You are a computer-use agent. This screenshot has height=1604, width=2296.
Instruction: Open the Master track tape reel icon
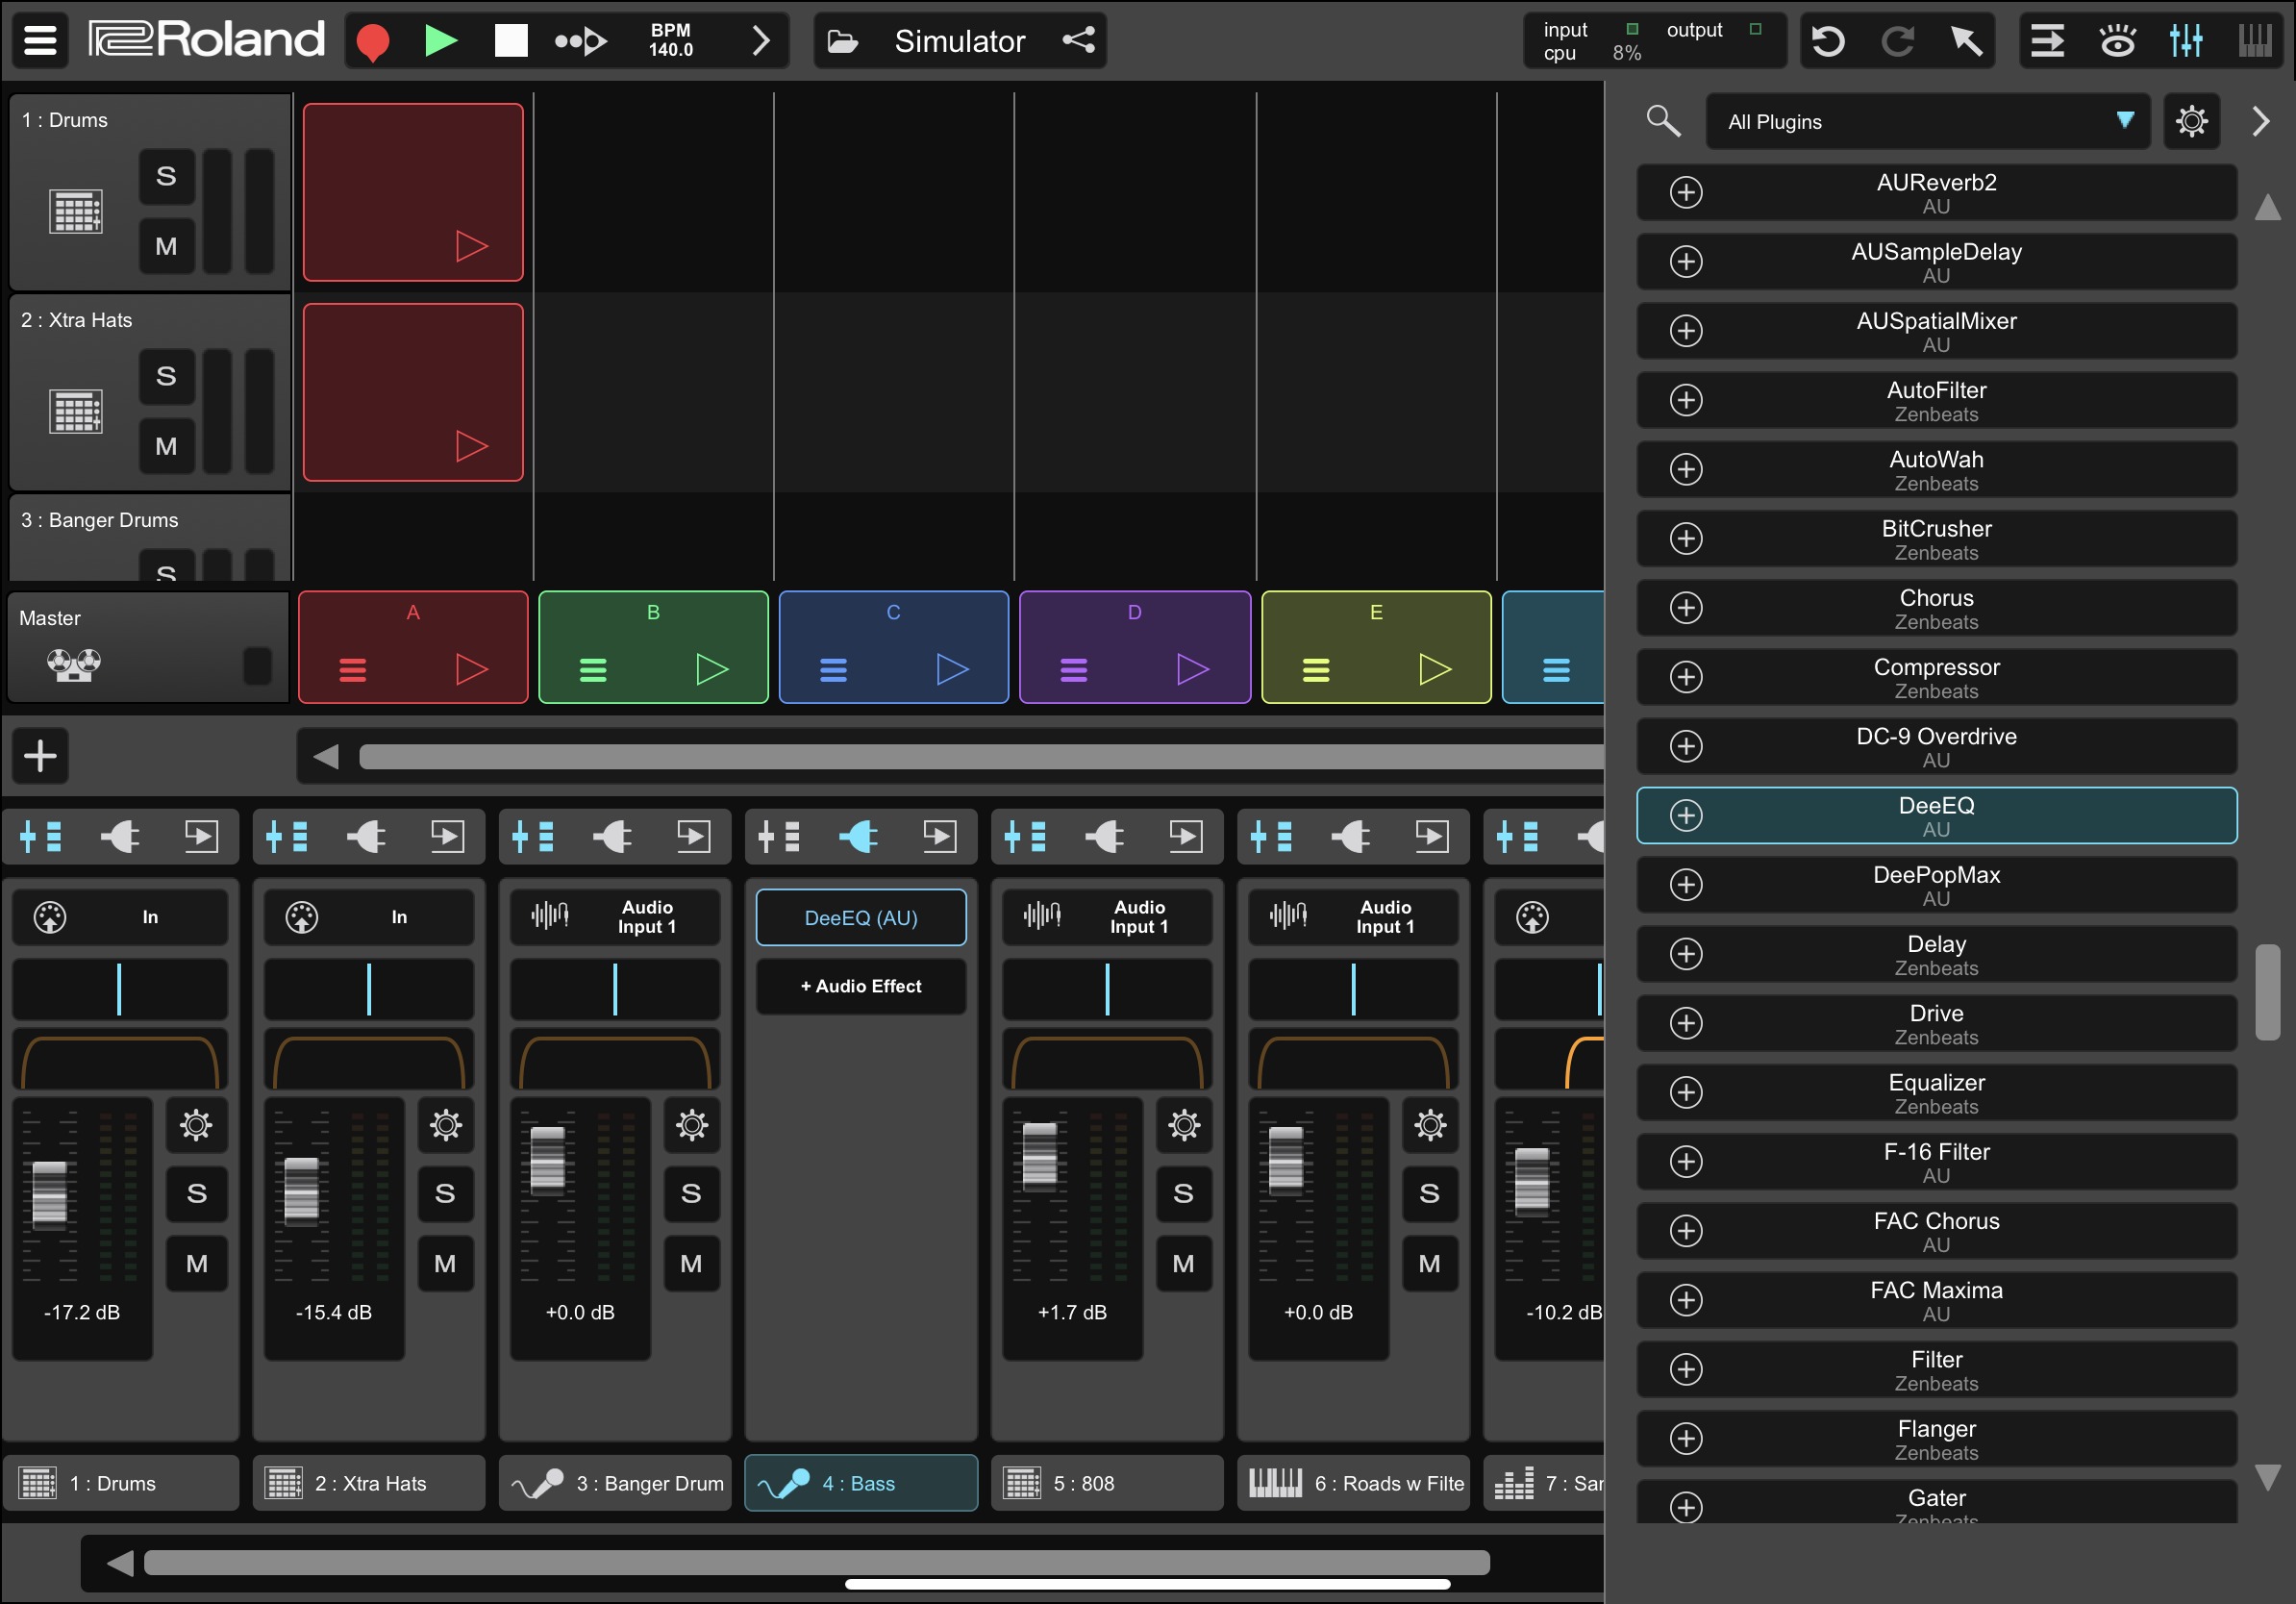point(73,665)
